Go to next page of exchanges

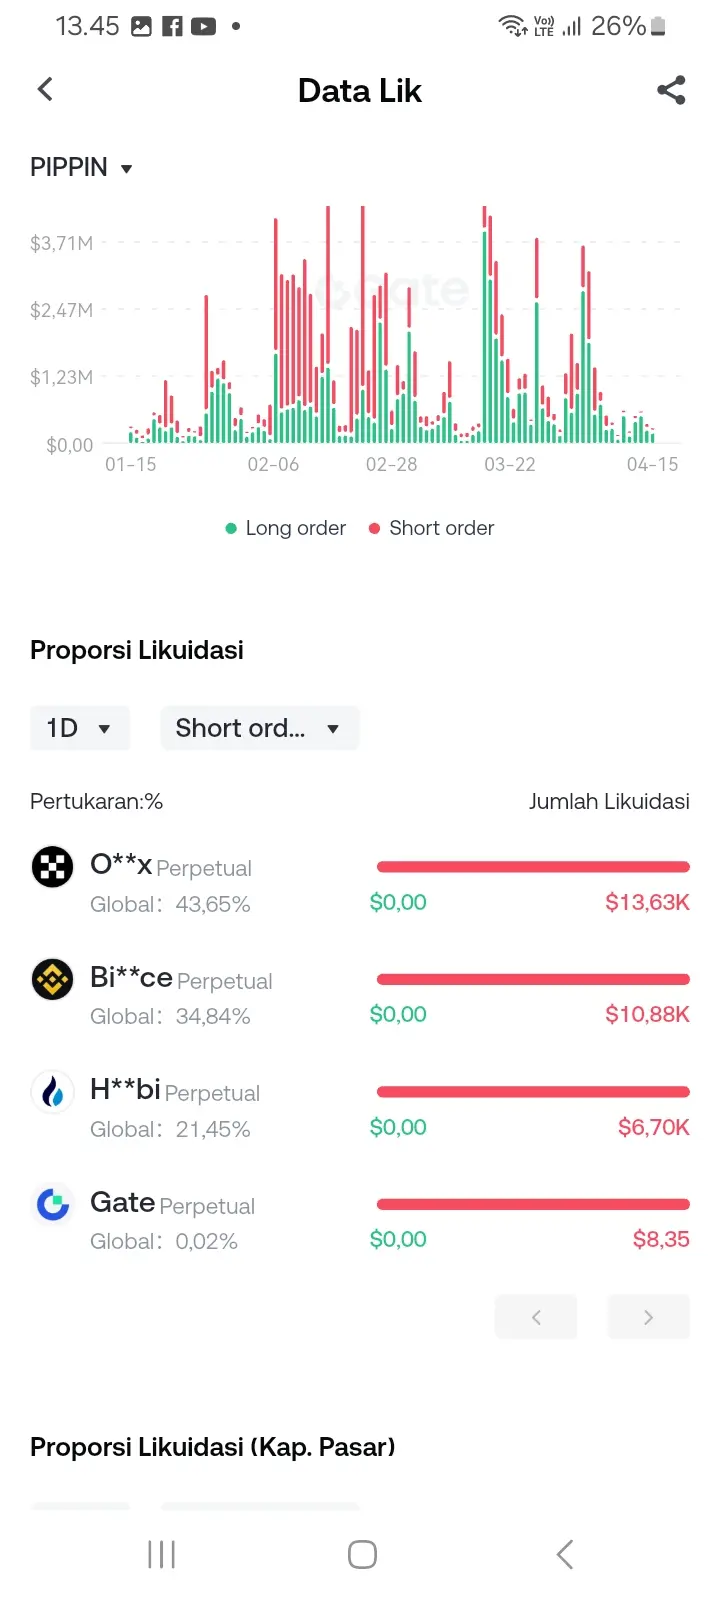tap(648, 1317)
